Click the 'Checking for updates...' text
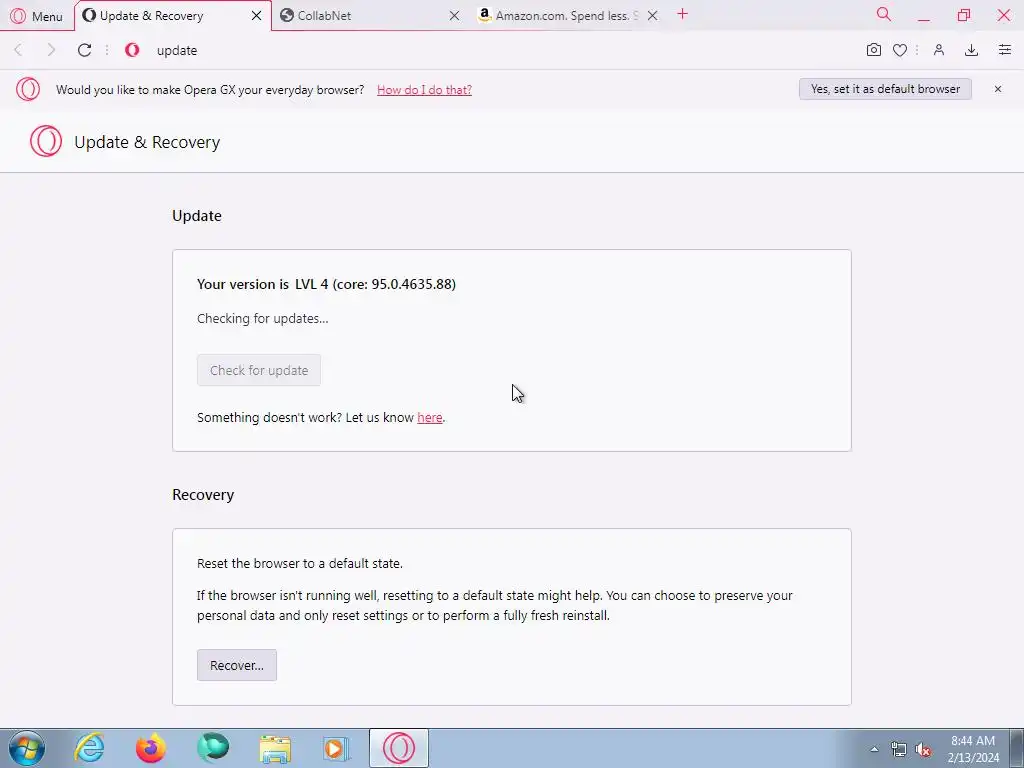Image resolution: width=1024 pixels, height=768 pixels. (x=263, y=319)
